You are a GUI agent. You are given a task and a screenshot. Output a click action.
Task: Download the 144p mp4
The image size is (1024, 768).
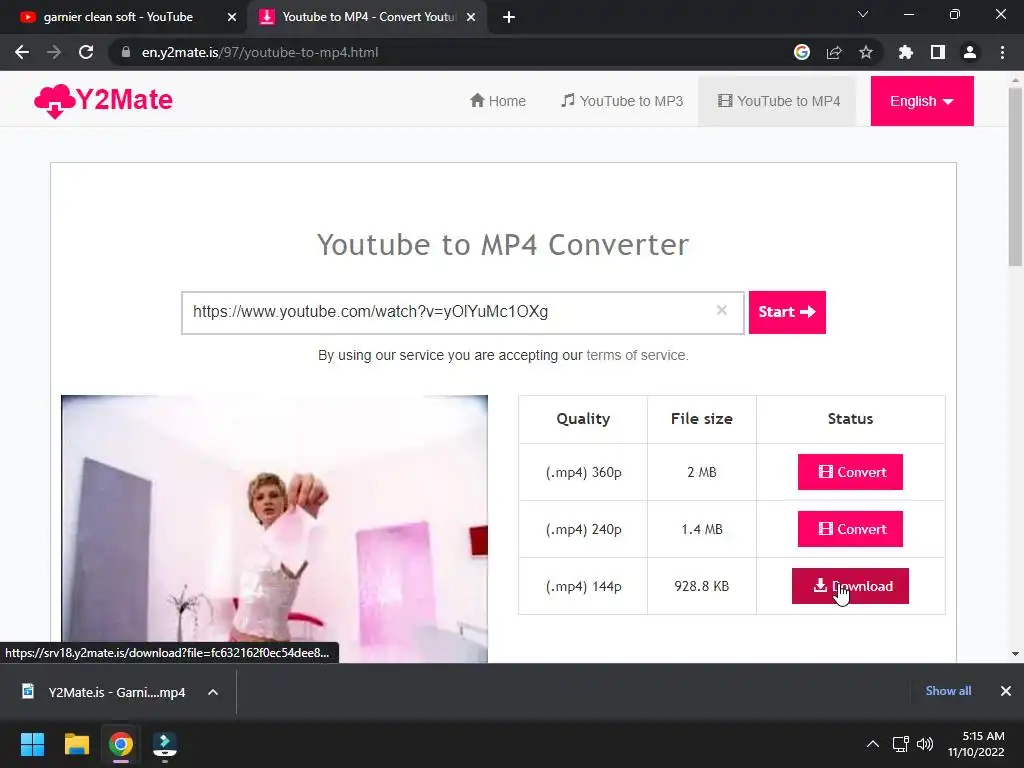(x=850, y=586)
